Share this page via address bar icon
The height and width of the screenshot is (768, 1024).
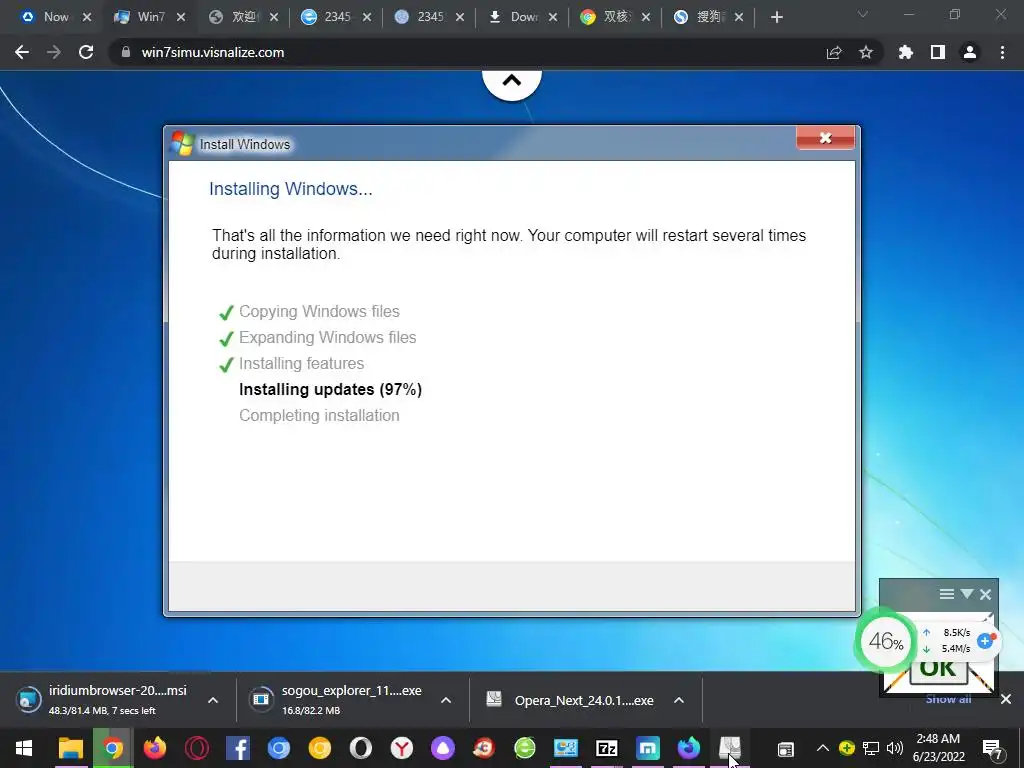(834, 53)
